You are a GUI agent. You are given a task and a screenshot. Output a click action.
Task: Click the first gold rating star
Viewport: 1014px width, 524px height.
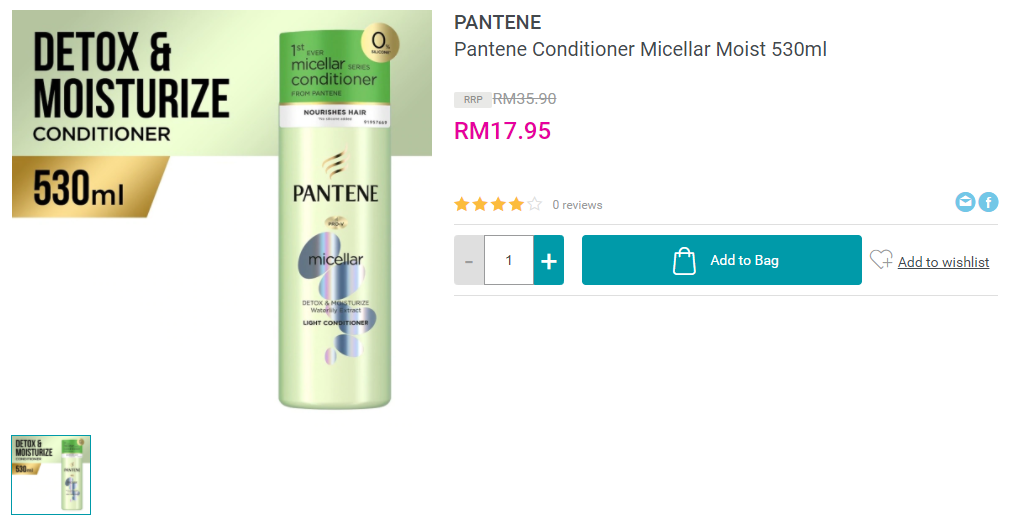[x=462, y=205]
